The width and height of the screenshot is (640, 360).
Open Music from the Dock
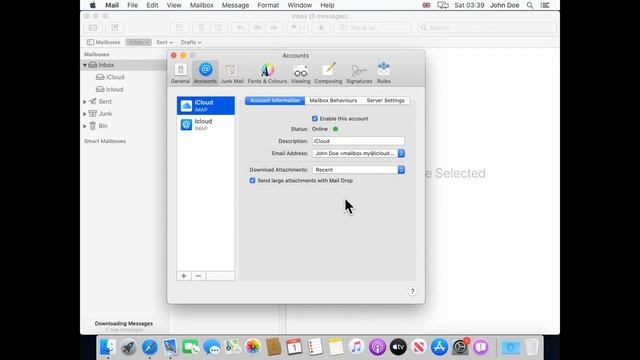[x=356, y=347]
